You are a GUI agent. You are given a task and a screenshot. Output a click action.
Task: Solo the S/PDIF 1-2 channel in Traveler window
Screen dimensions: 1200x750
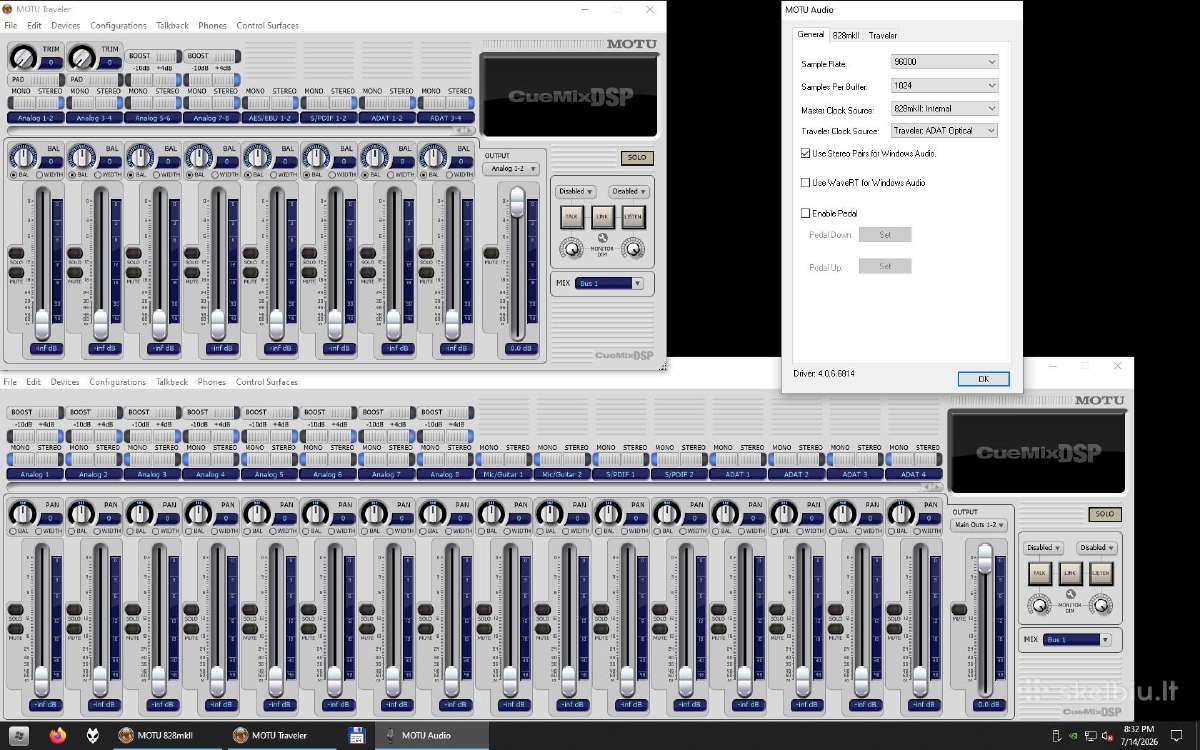coord(308,253)
